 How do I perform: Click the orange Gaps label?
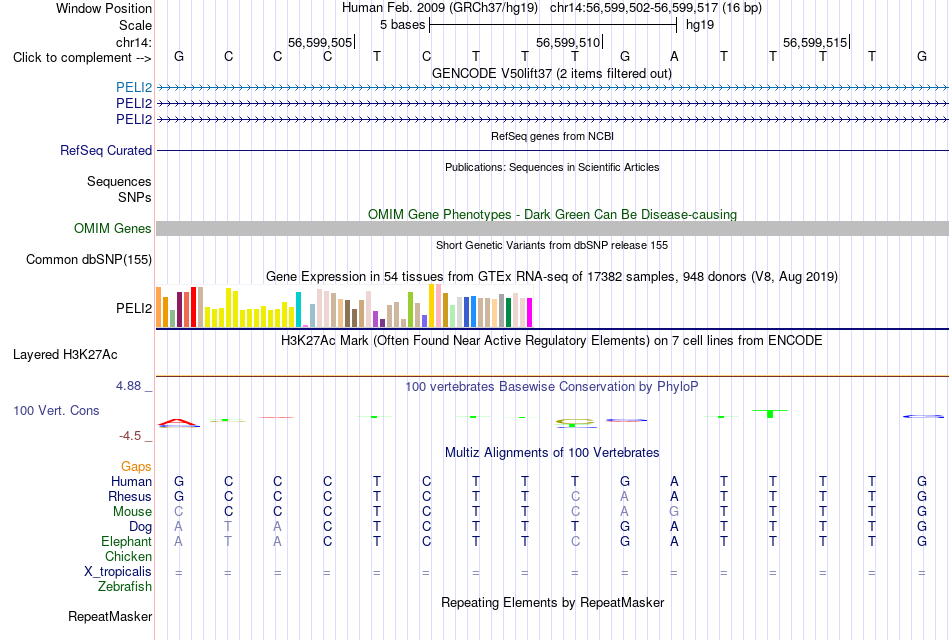click(x=136, y=467)
